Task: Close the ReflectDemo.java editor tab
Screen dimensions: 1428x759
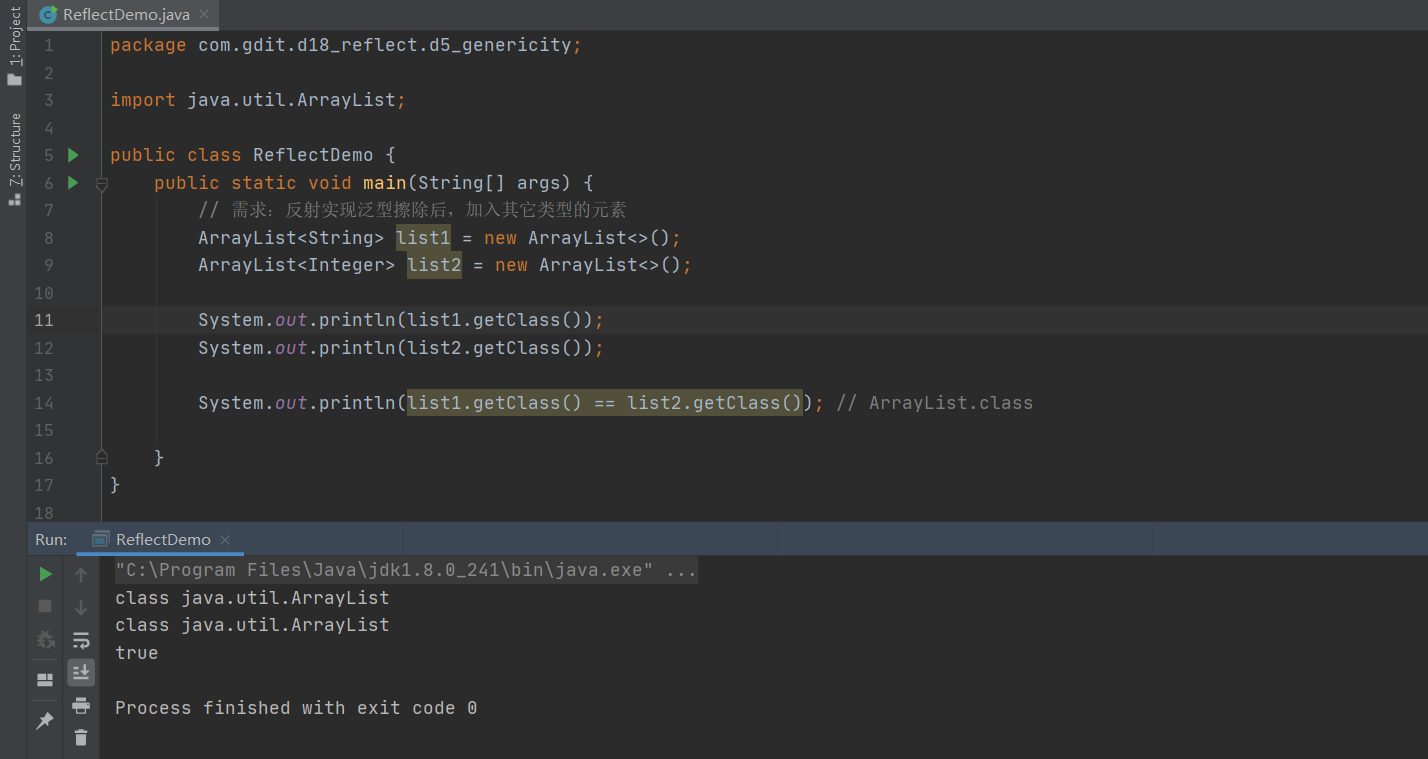Action: (x=204, y=15)
